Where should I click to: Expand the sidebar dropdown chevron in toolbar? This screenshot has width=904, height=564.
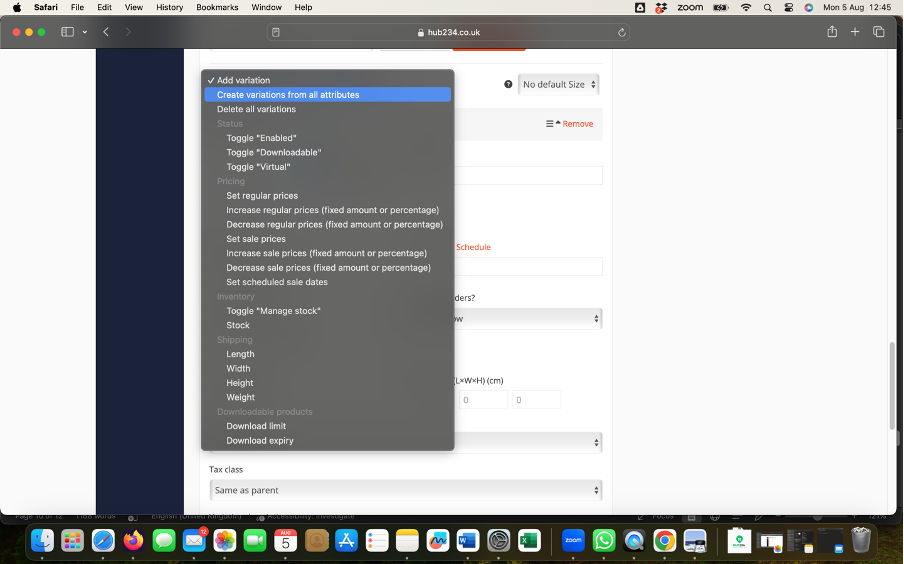[85, 32]
